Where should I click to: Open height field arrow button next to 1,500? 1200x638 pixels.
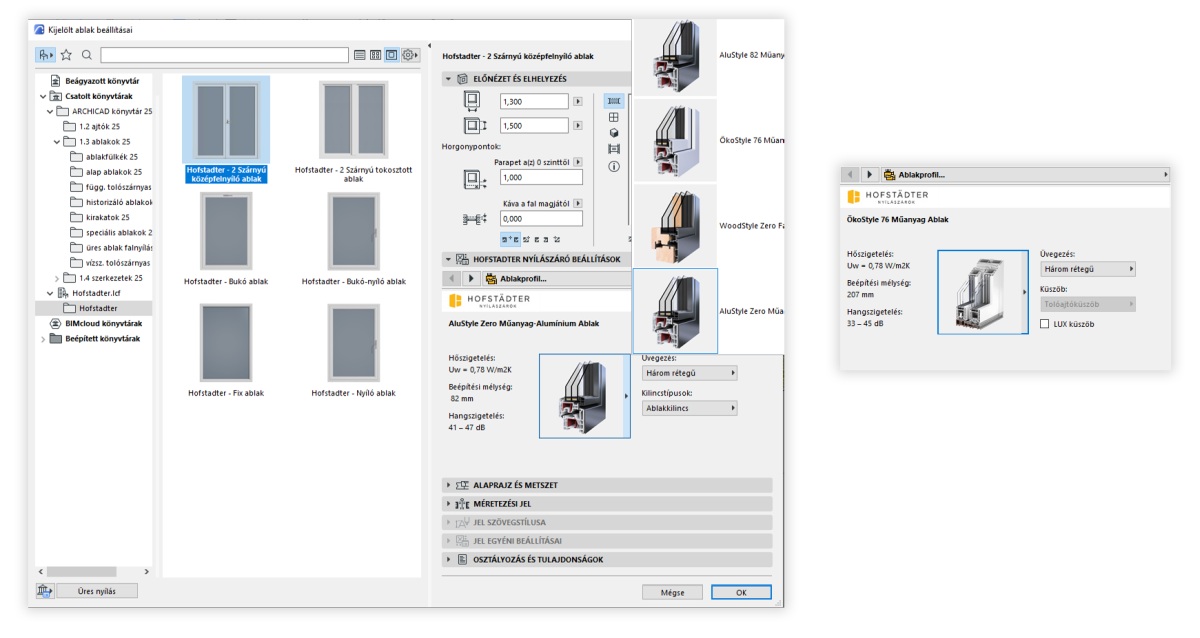pyautogui.click(x=577, y=125)
